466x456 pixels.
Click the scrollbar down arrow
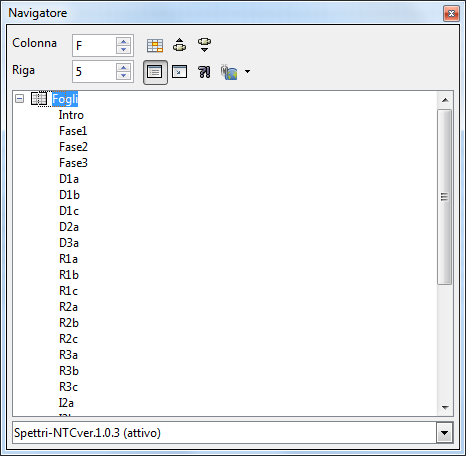(445, 408)
